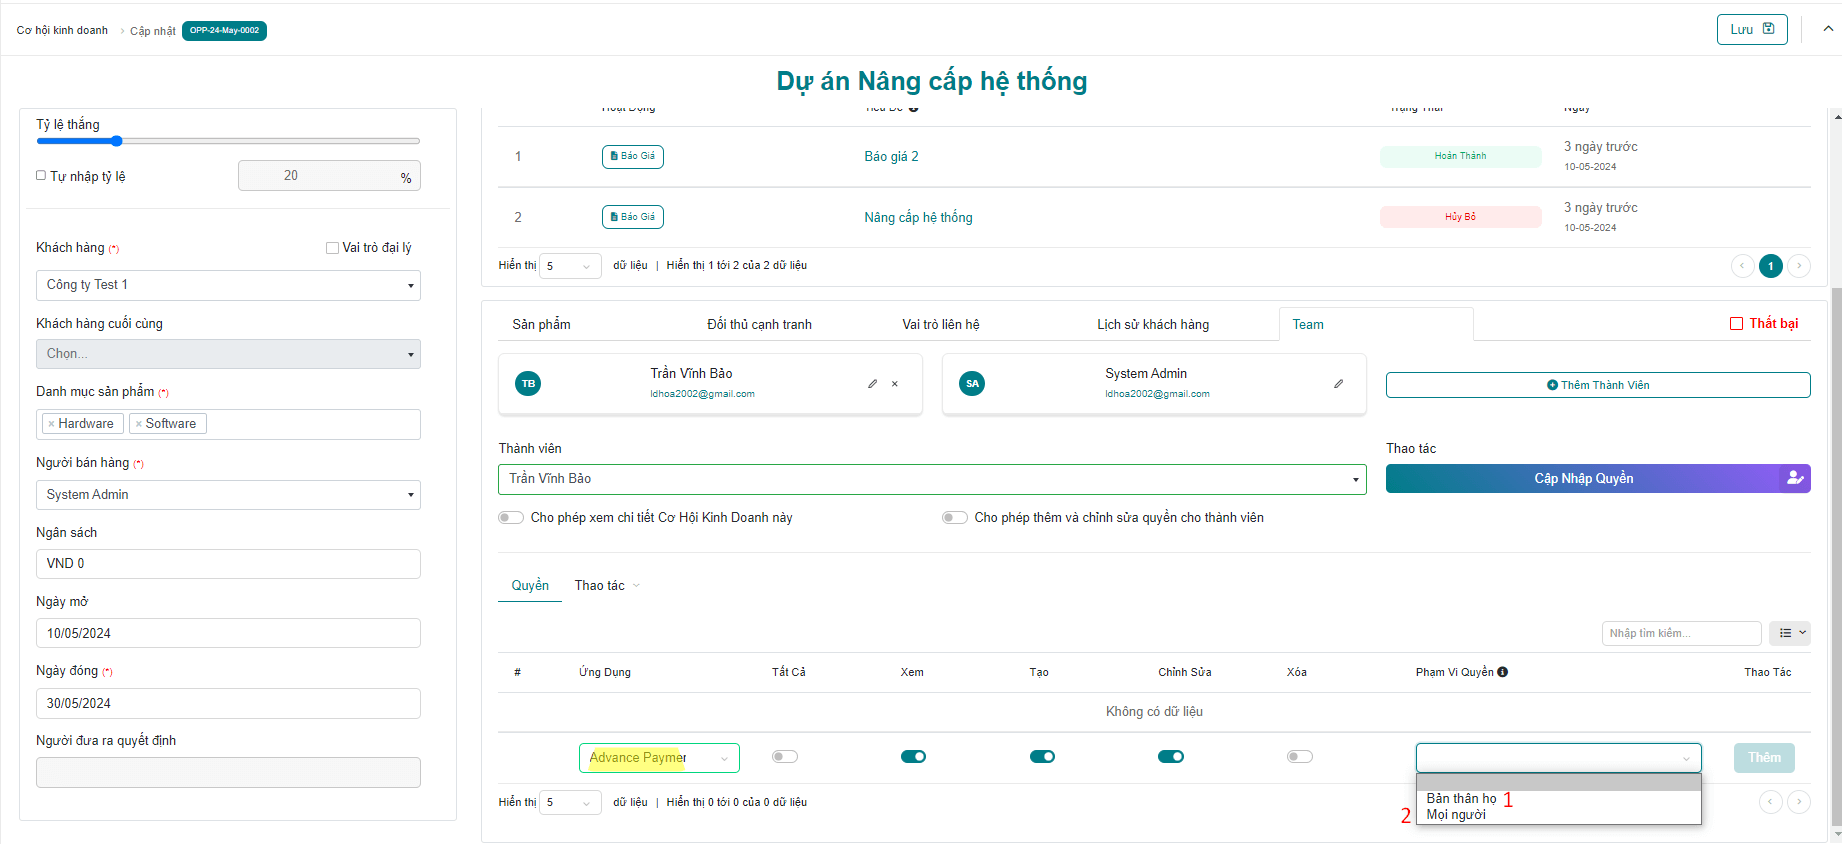This screenshot has height=844, width=1842.
Task: Remove the Hardware tag from product category
Action: pyautogui.click(x=52, y=424)
